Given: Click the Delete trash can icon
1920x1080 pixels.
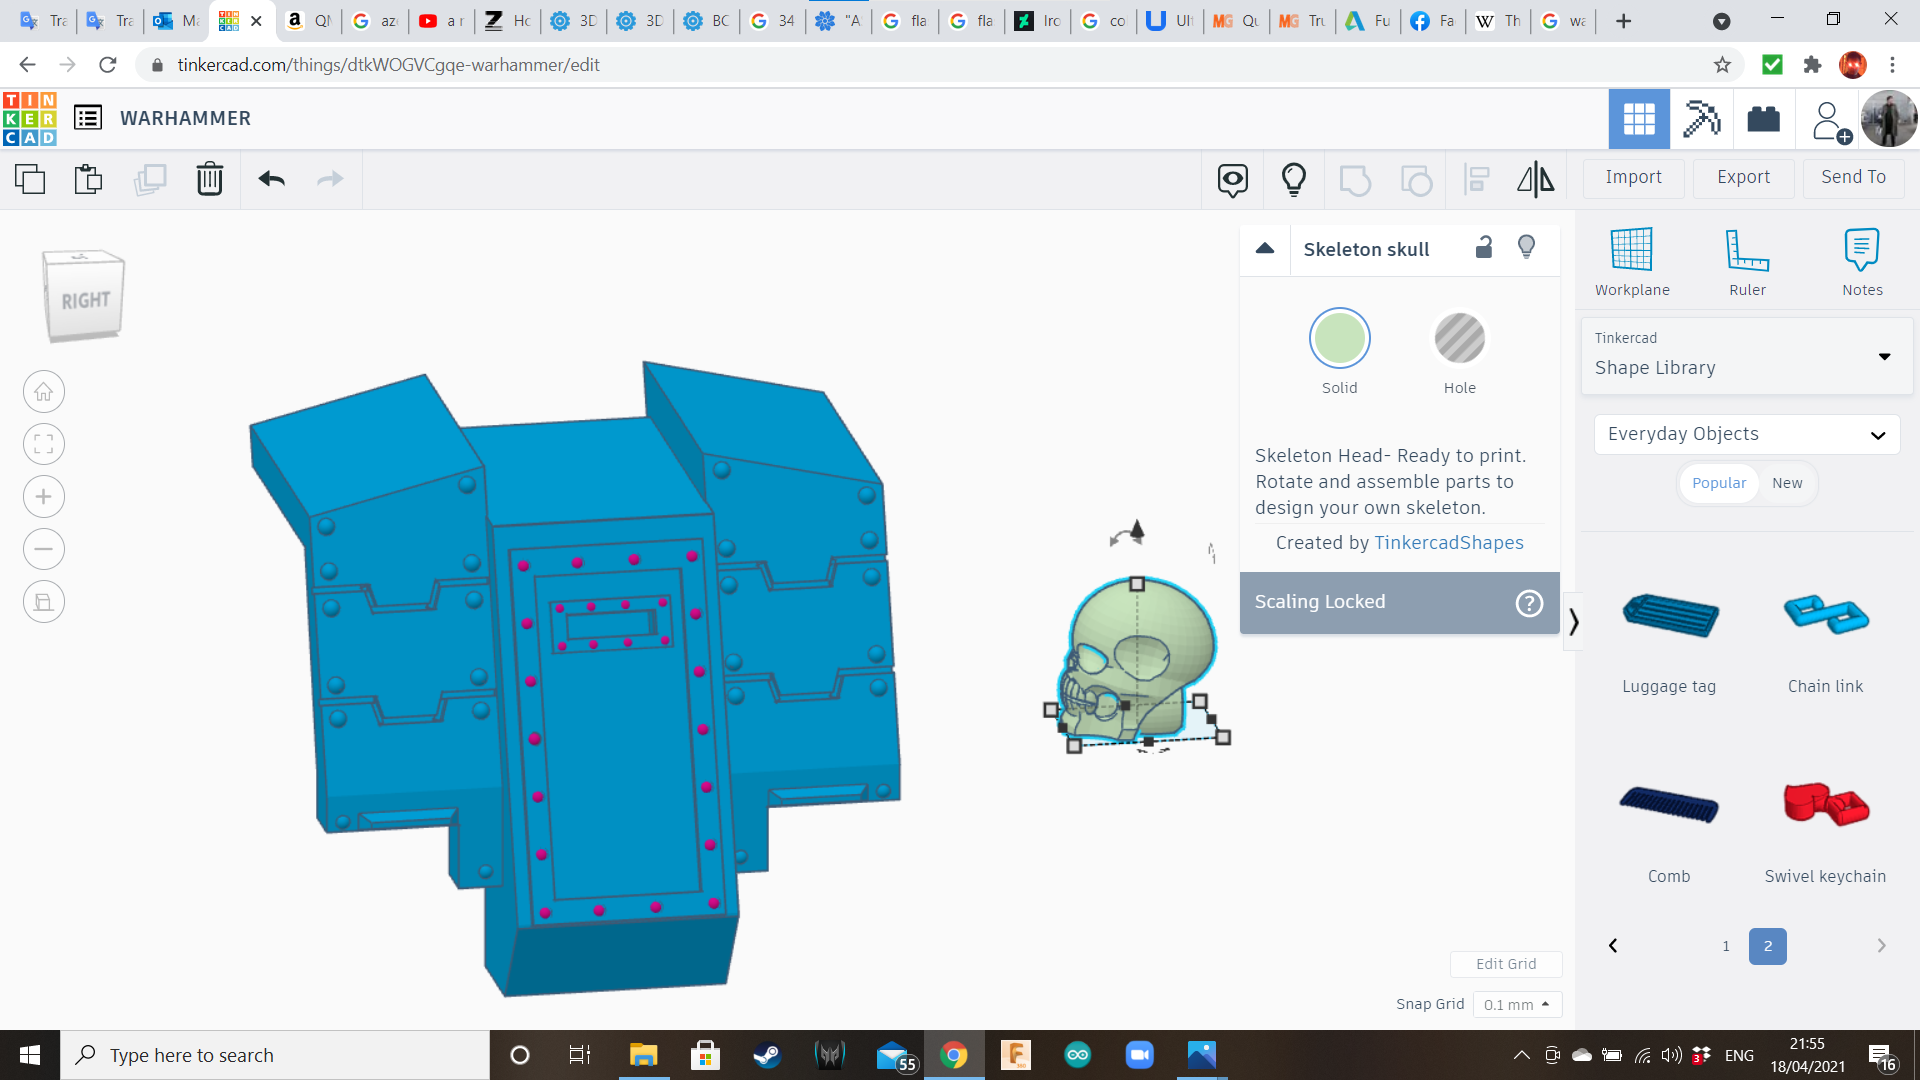Looking at the screenshot, I should click(x=209, y=179).
